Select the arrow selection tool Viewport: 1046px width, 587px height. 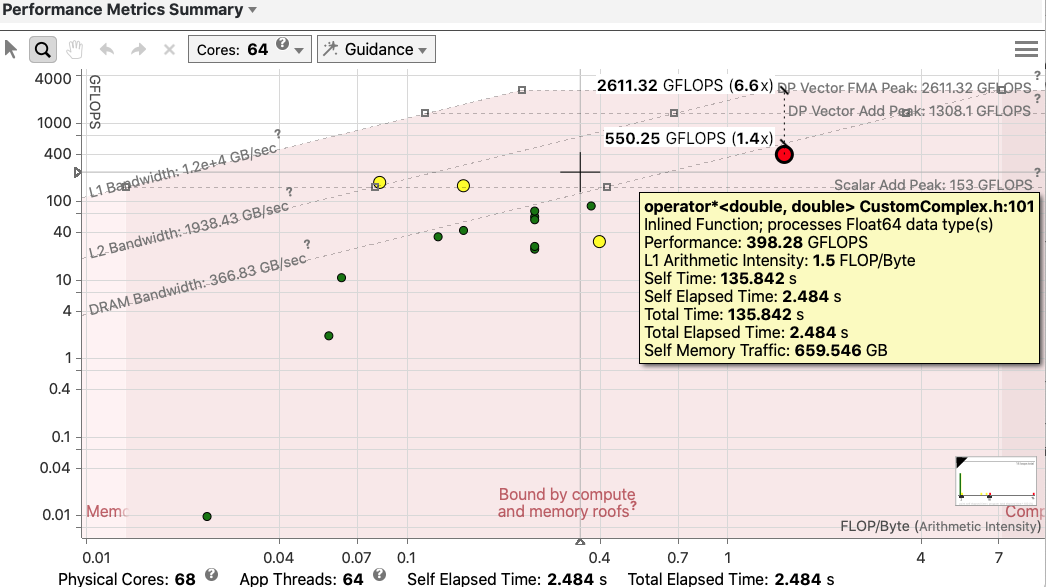[x=12, y=48]
